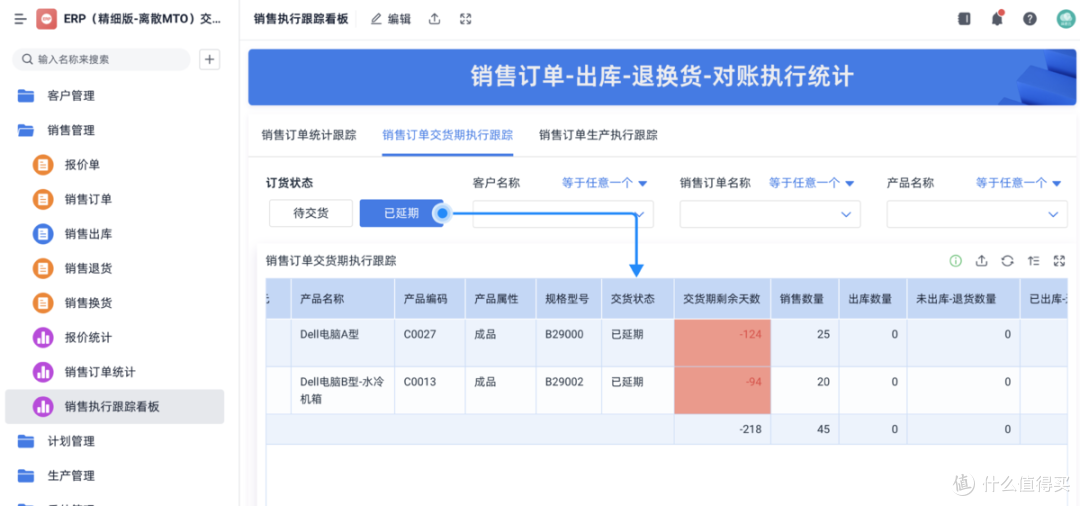The width and height of the screenshot is (1080, 506).
Task: Click the purple 销售订单统计 chart icon
Action: pos(43,372)
